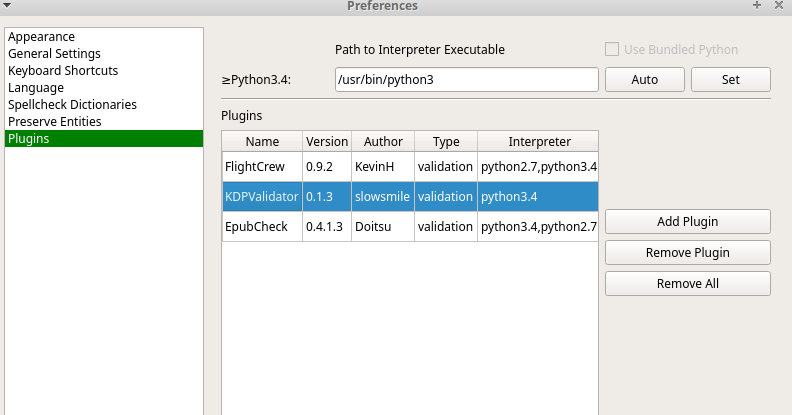Click the Remove Plugin button

coord(687,253)
